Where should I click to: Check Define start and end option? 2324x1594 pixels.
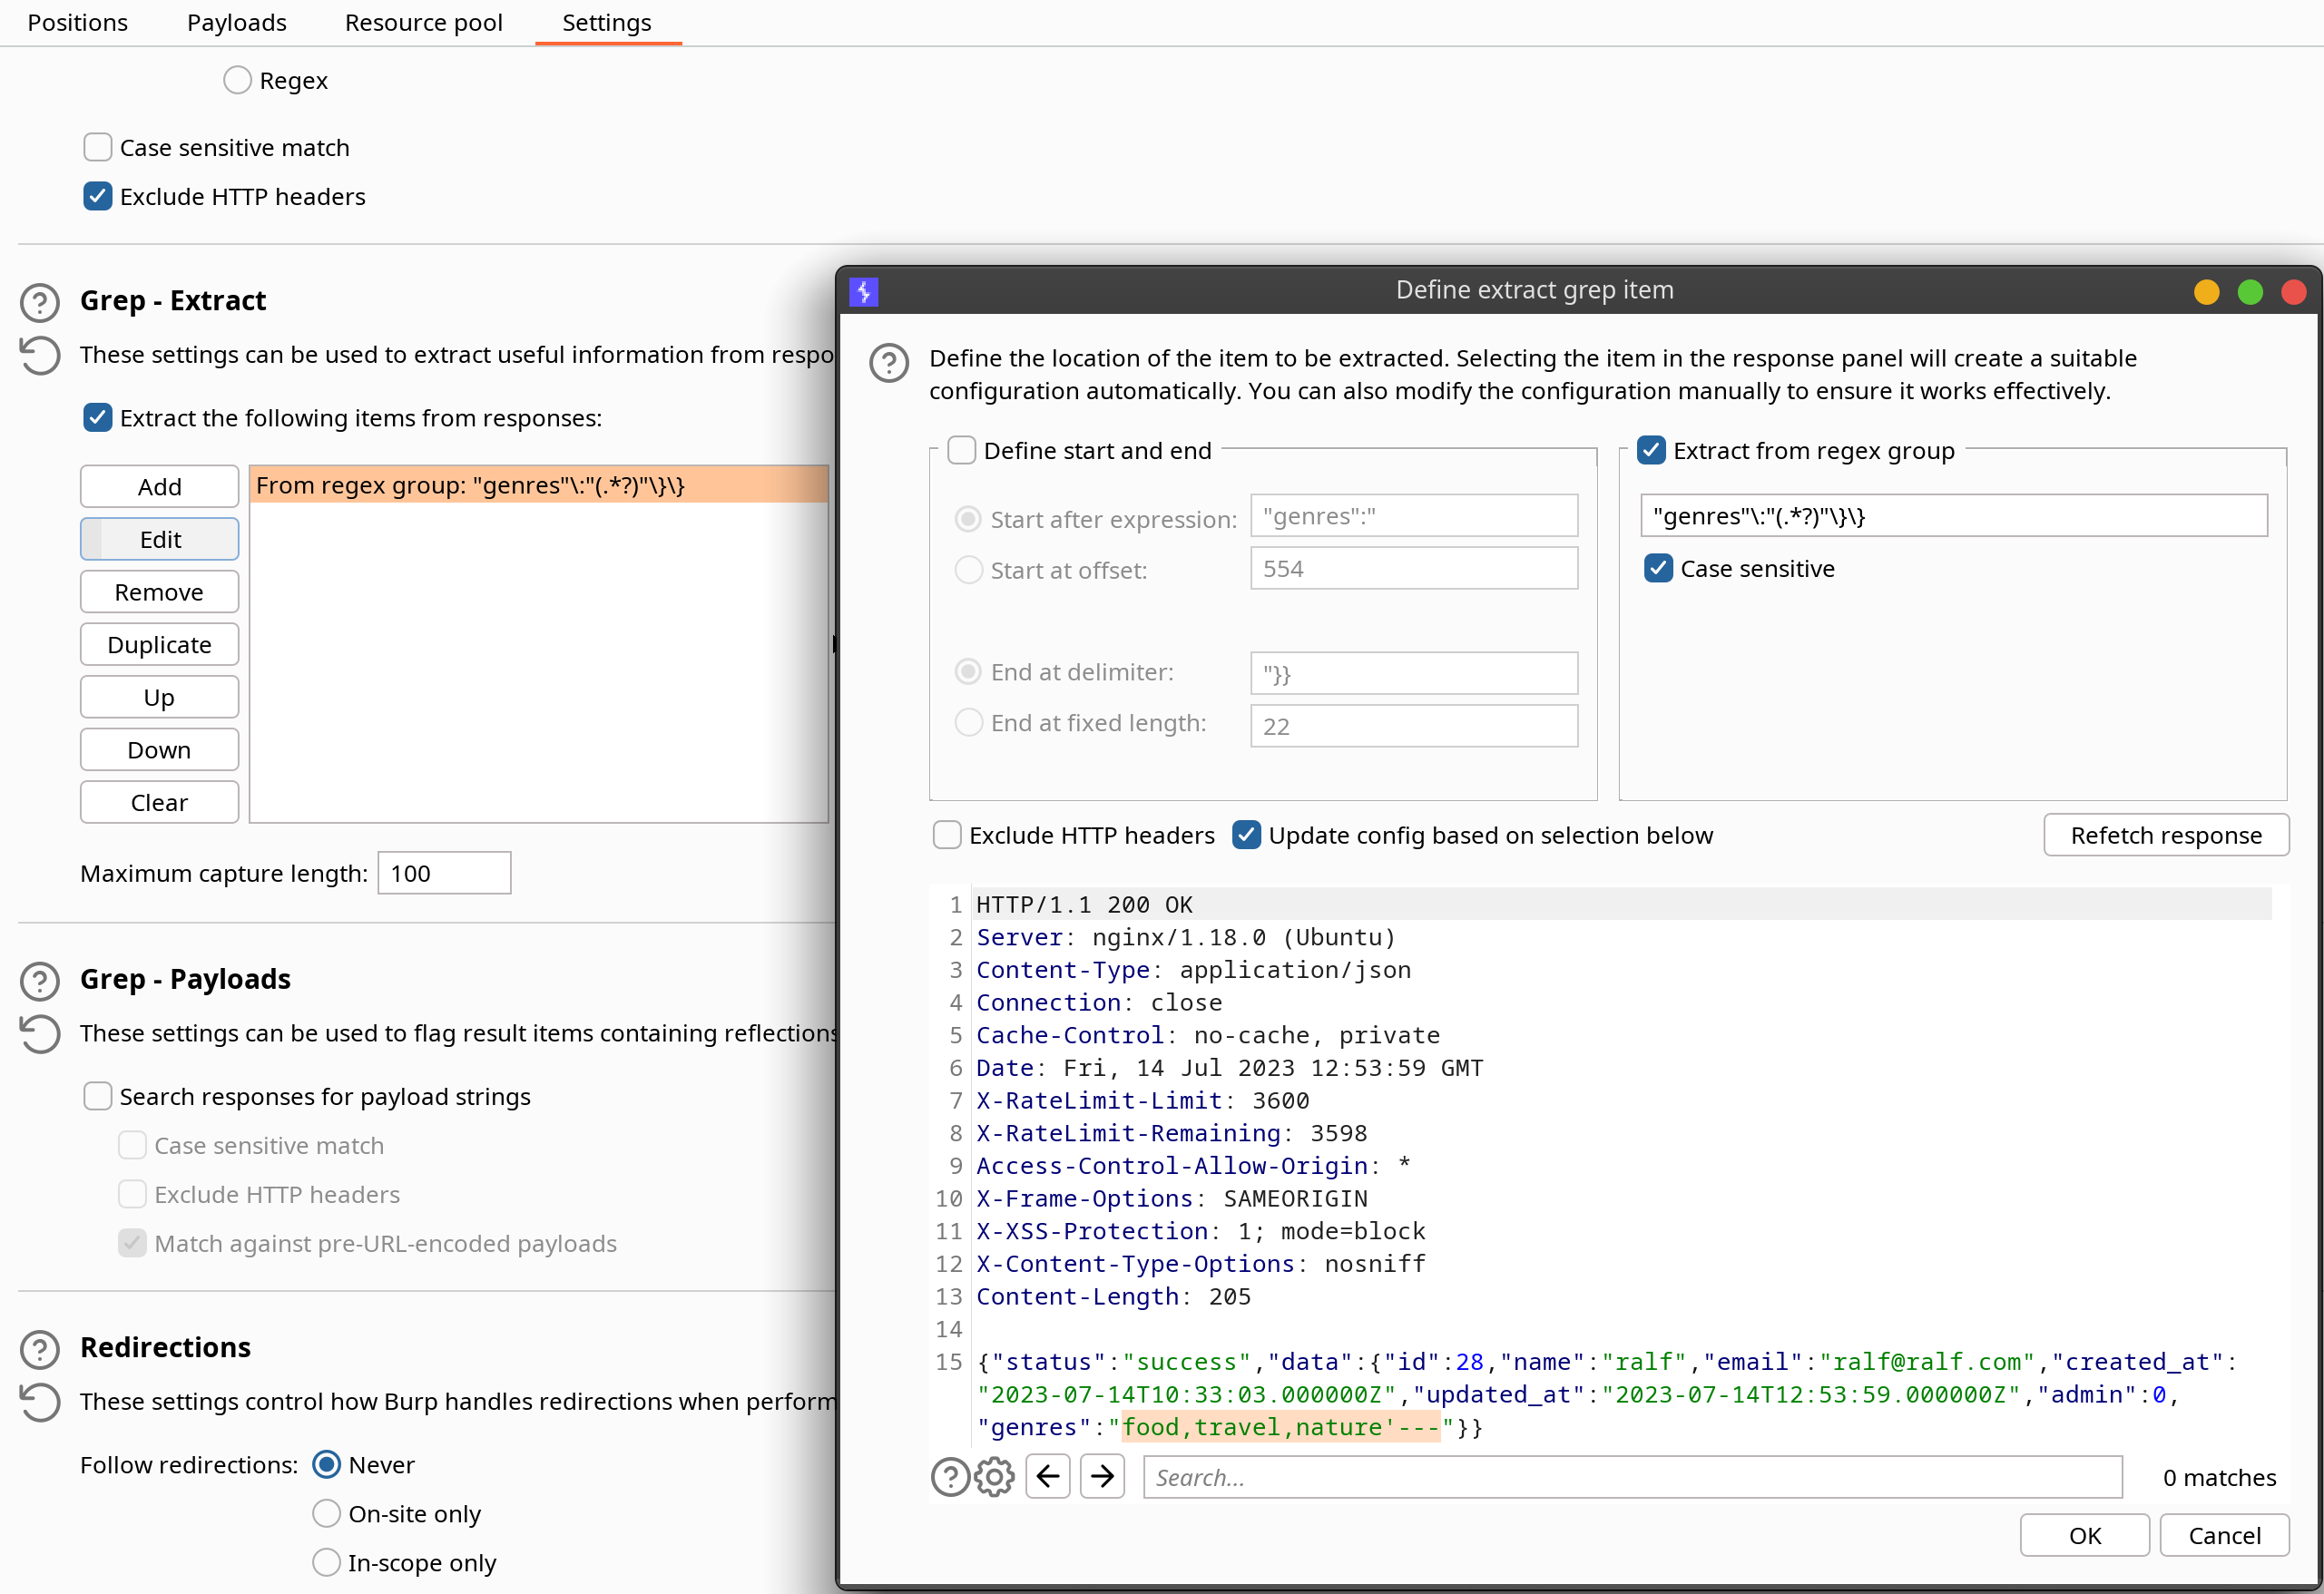[x=962, y=450]
